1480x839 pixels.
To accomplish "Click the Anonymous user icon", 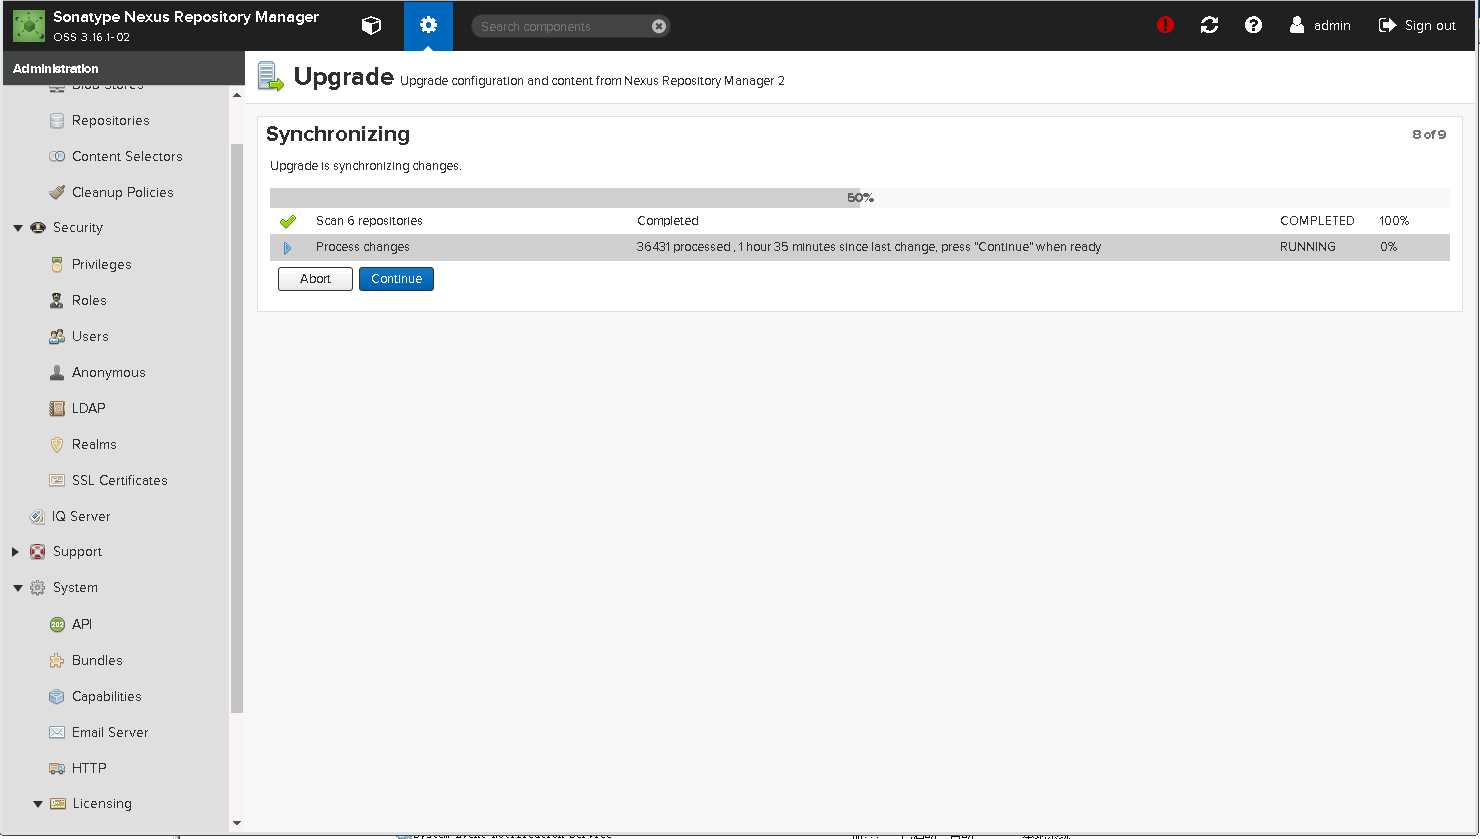I will (57, 372).
